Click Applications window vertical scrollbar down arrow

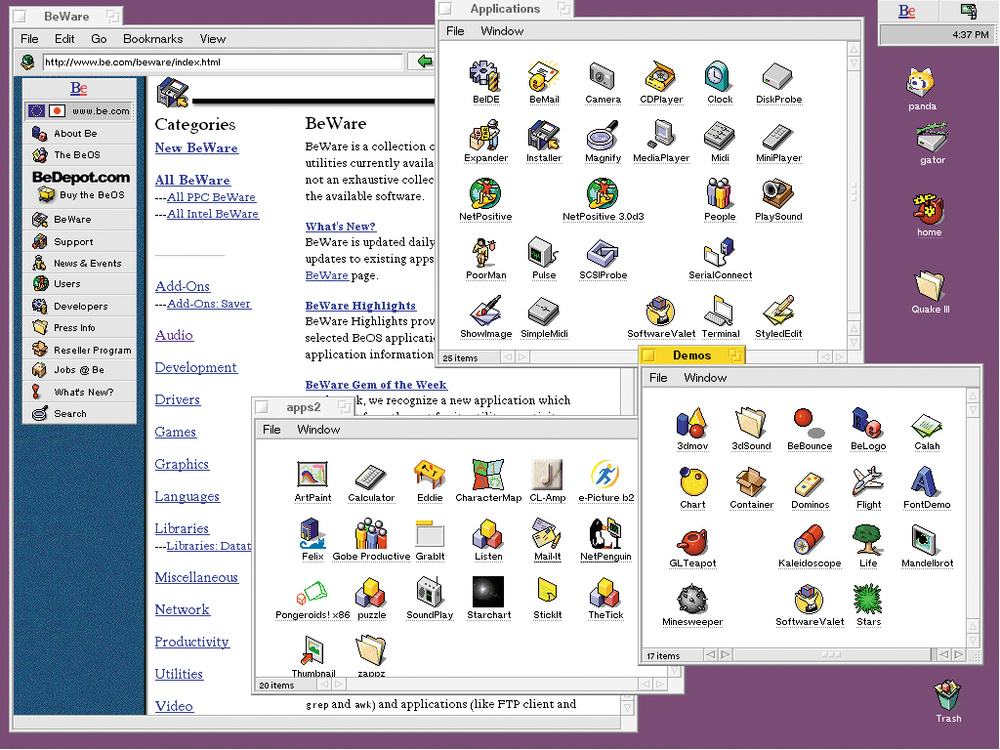(x=854, y=342)
